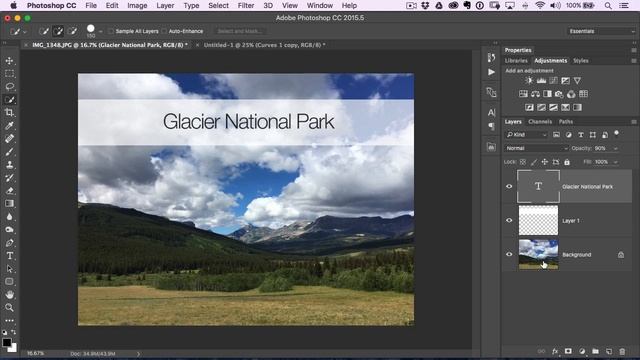Hide the Glacier National Park text layer
640x360 pixels.
[509, 187]
